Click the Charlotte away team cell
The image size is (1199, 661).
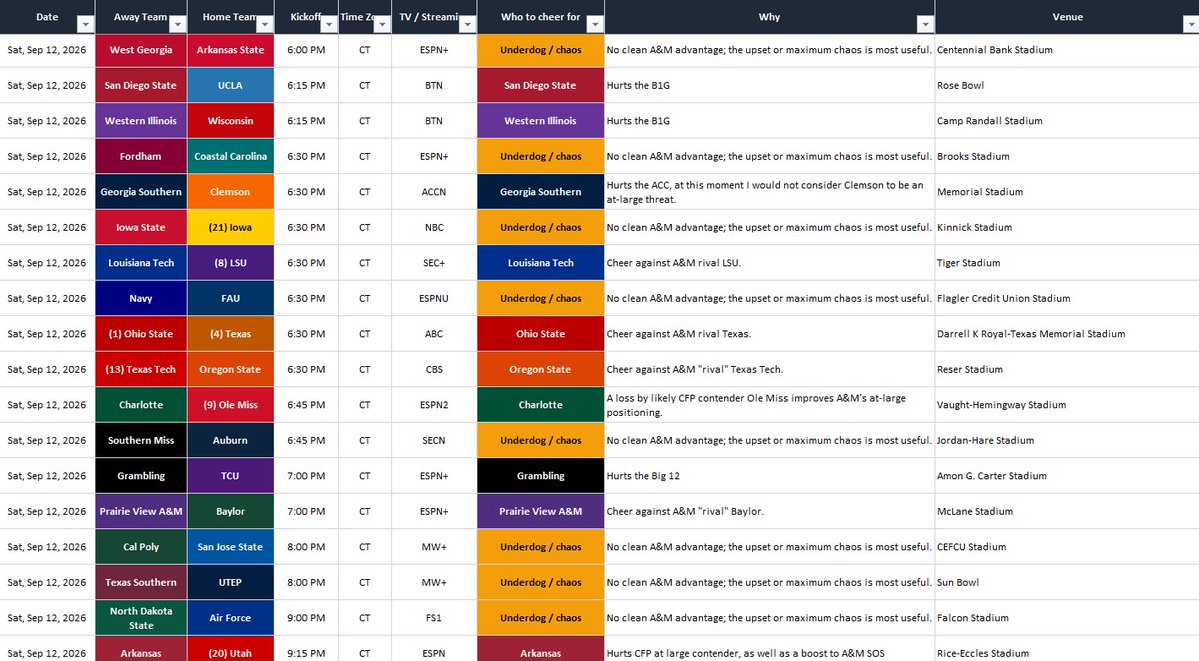[x=141, y=405]
